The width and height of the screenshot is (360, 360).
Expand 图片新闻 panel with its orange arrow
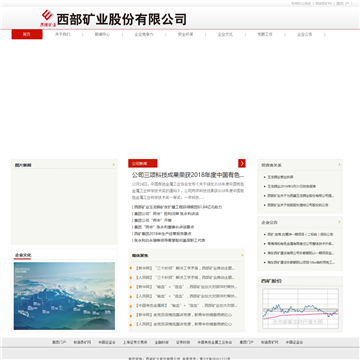click(x=114, y=165)
